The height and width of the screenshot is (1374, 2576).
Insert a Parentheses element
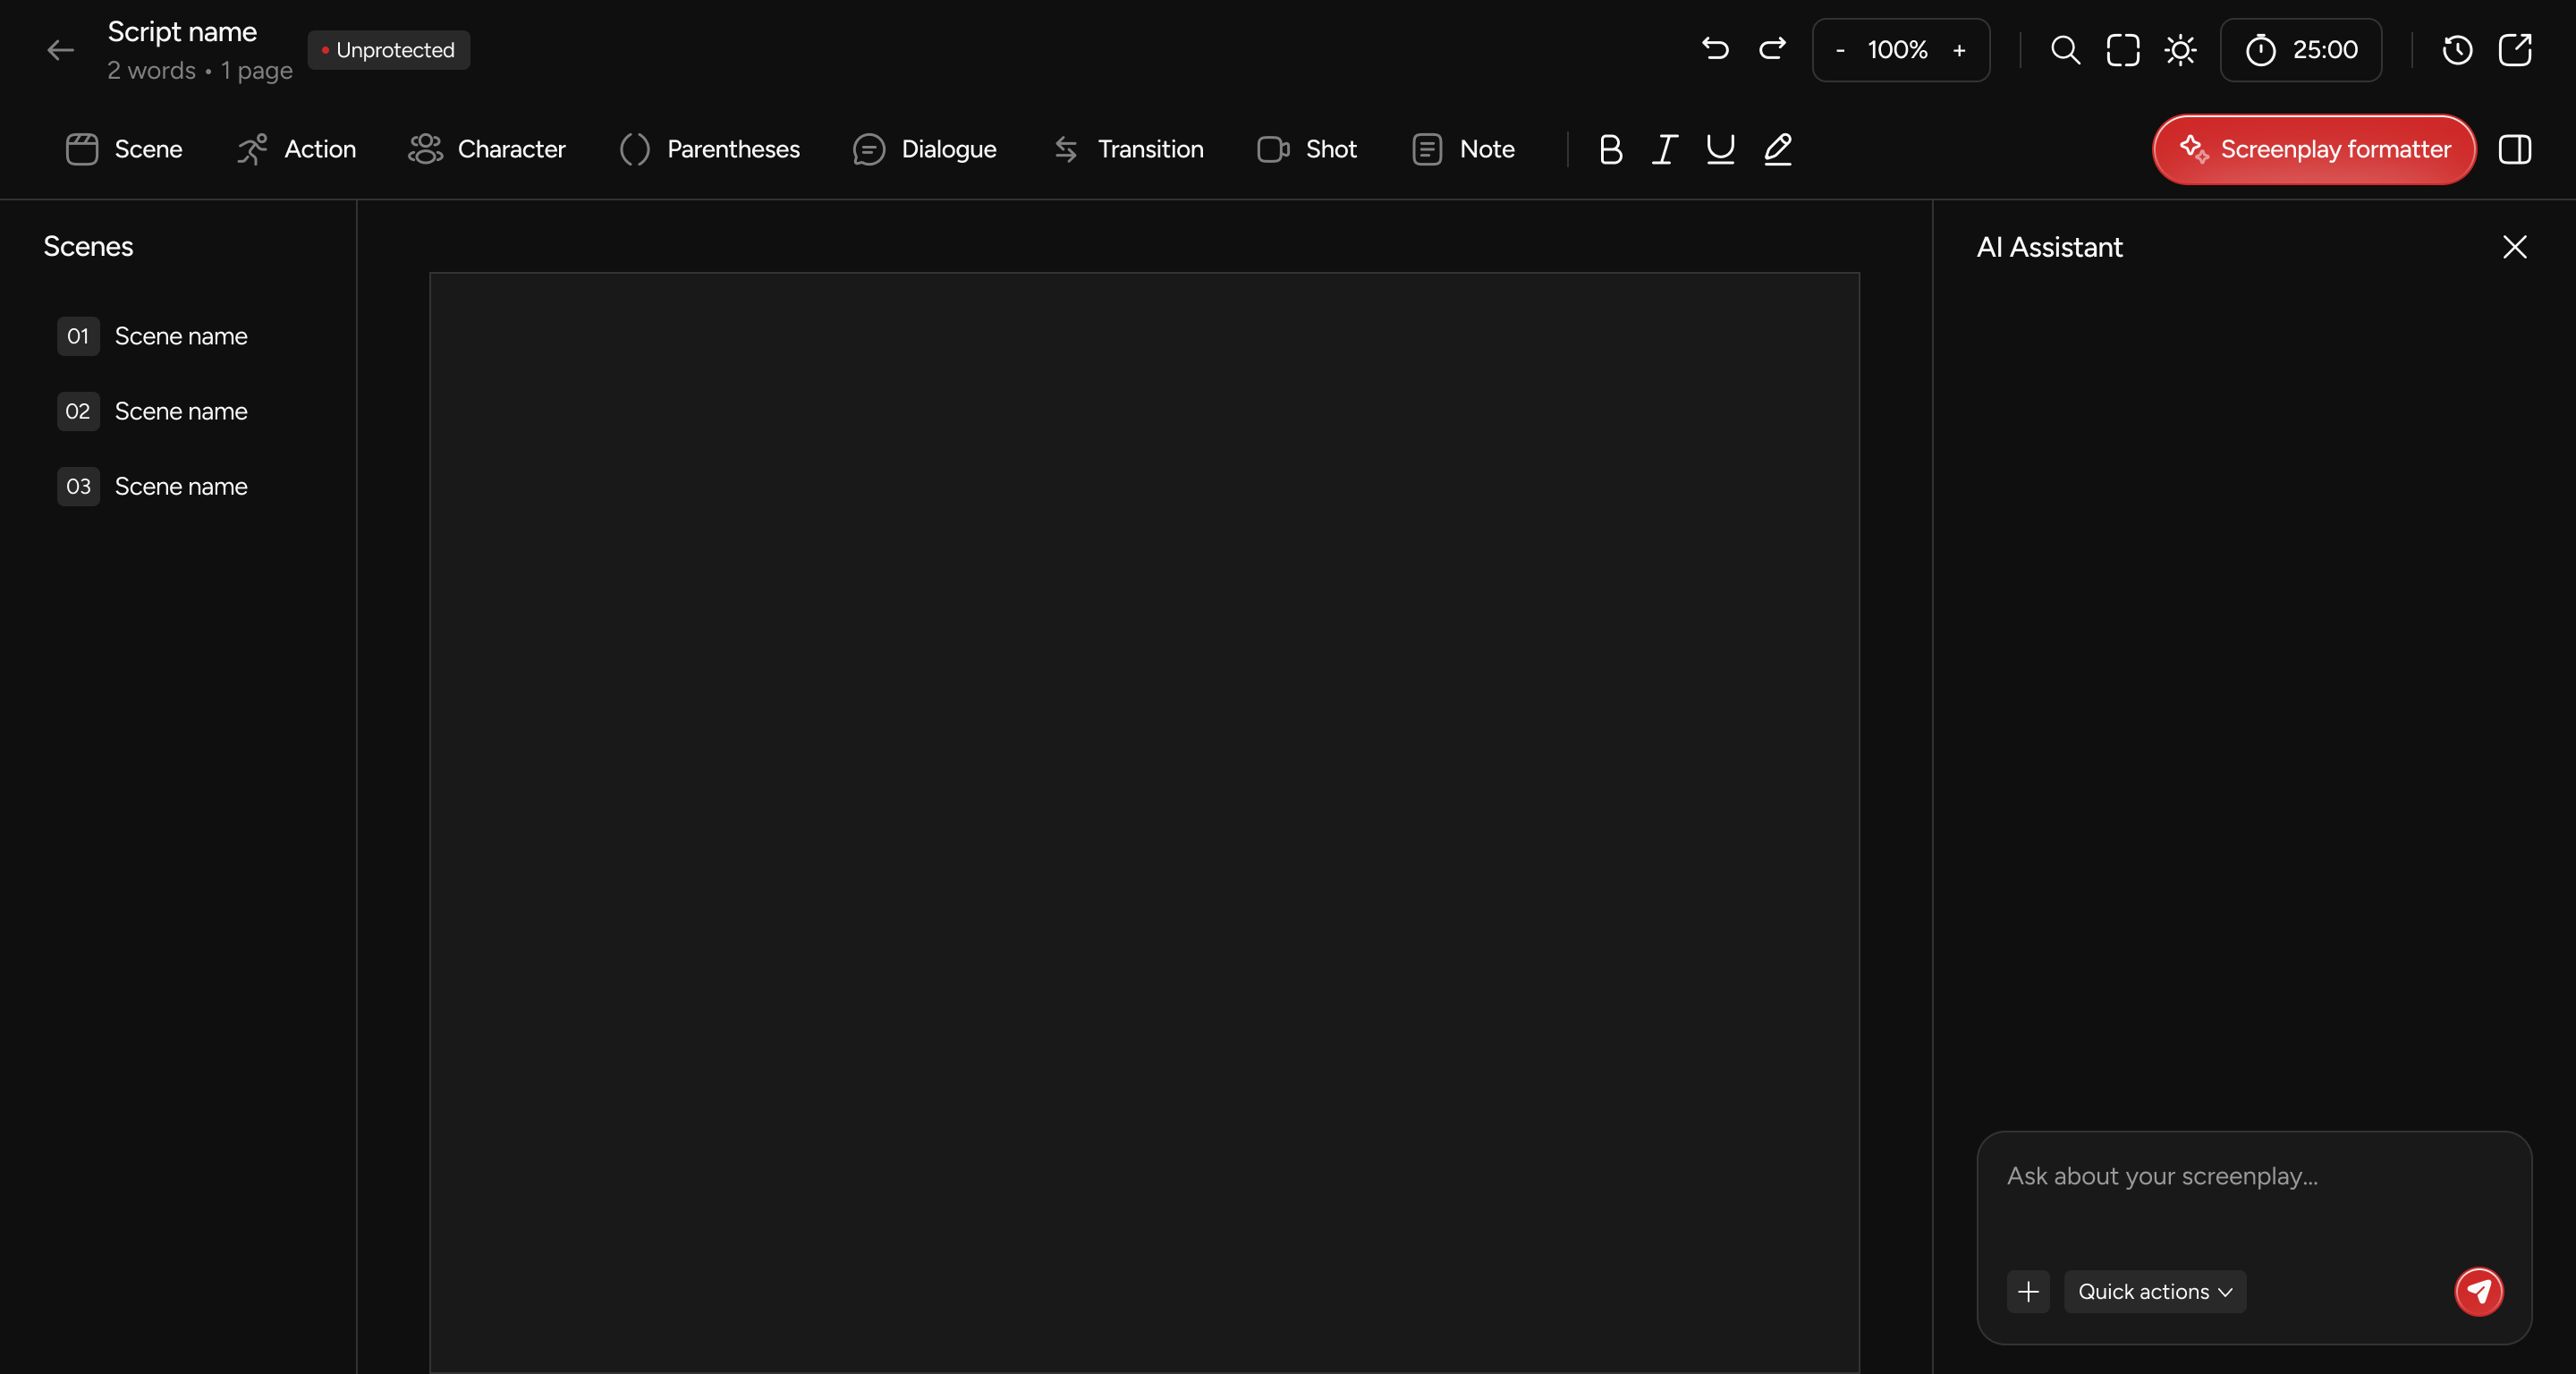click(710, 150)
